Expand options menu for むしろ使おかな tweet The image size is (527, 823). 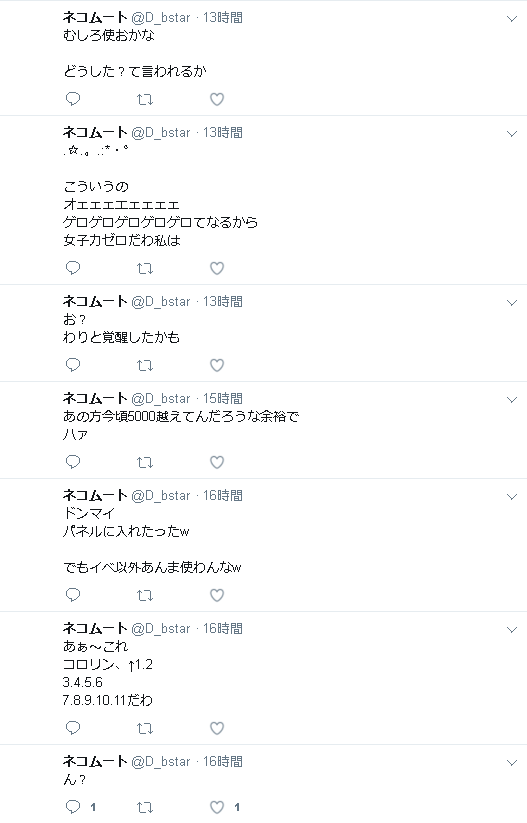(512, 19)
